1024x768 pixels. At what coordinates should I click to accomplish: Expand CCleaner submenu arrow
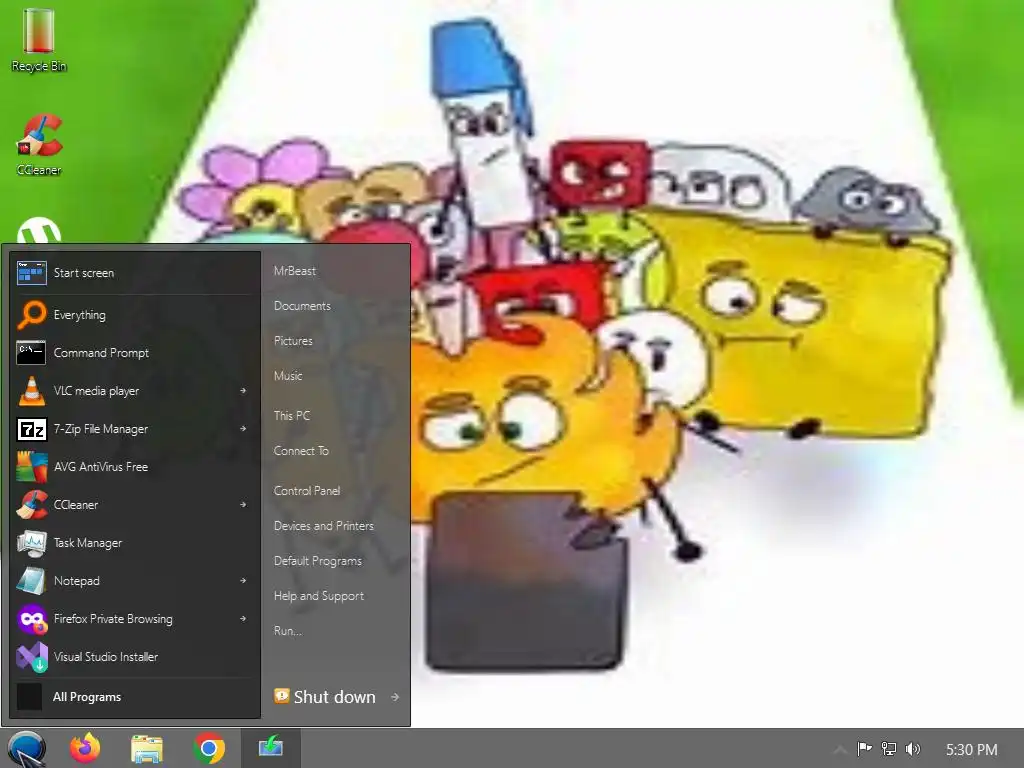tap(243, 504)
